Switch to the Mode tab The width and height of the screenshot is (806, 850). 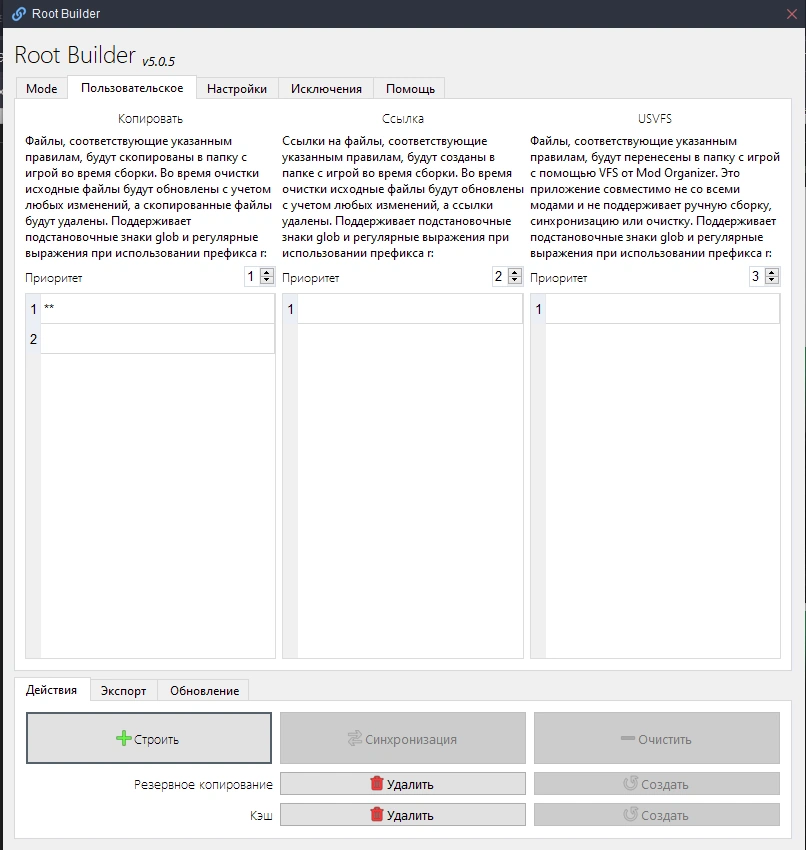[42, 88]
